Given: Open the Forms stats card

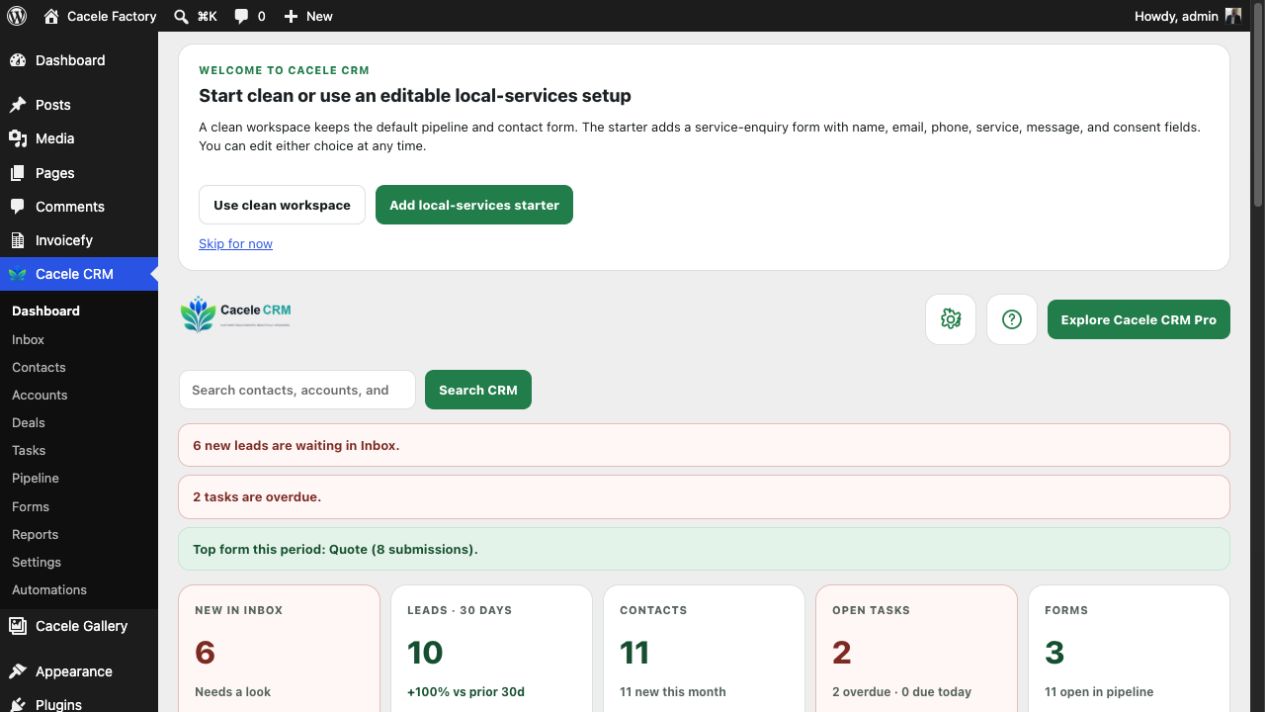Looking at the screenshot, I should (1129, 649).
